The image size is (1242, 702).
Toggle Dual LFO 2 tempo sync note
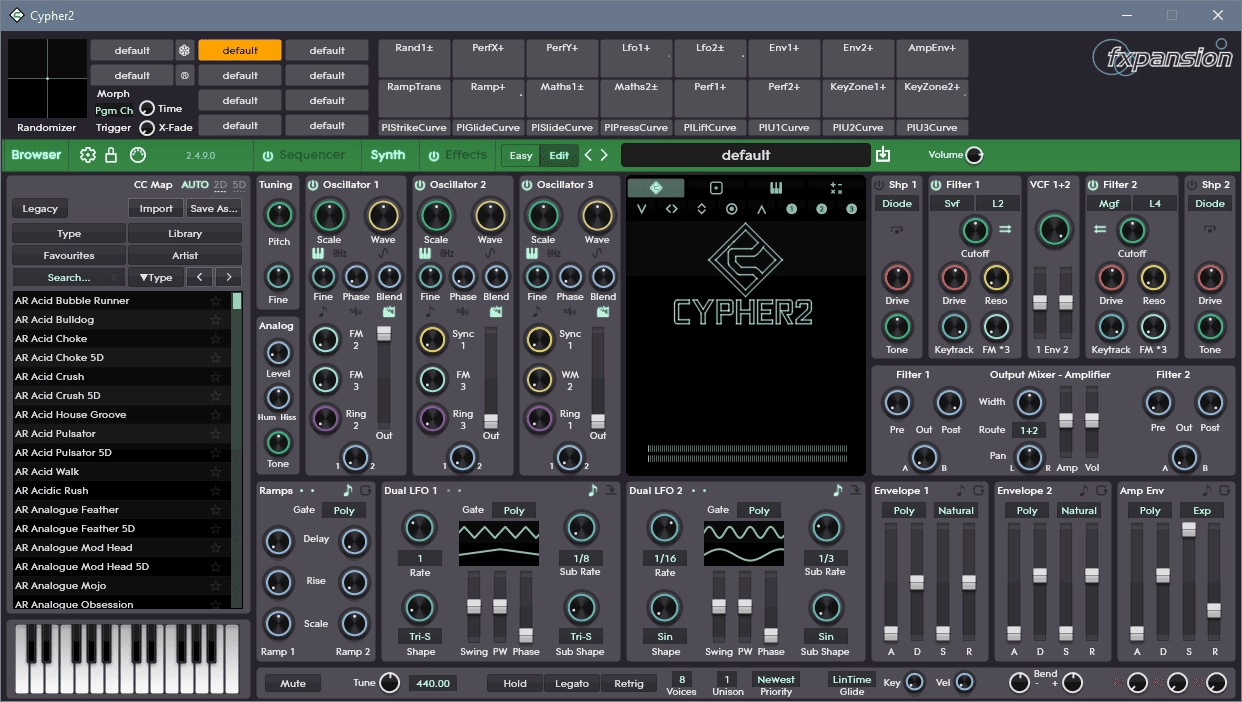click(838, 490)
